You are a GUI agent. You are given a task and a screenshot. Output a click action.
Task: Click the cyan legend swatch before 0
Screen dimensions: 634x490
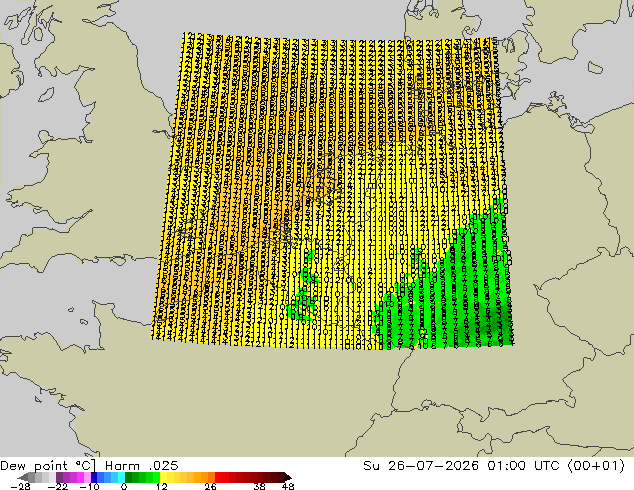coord(121,477)
